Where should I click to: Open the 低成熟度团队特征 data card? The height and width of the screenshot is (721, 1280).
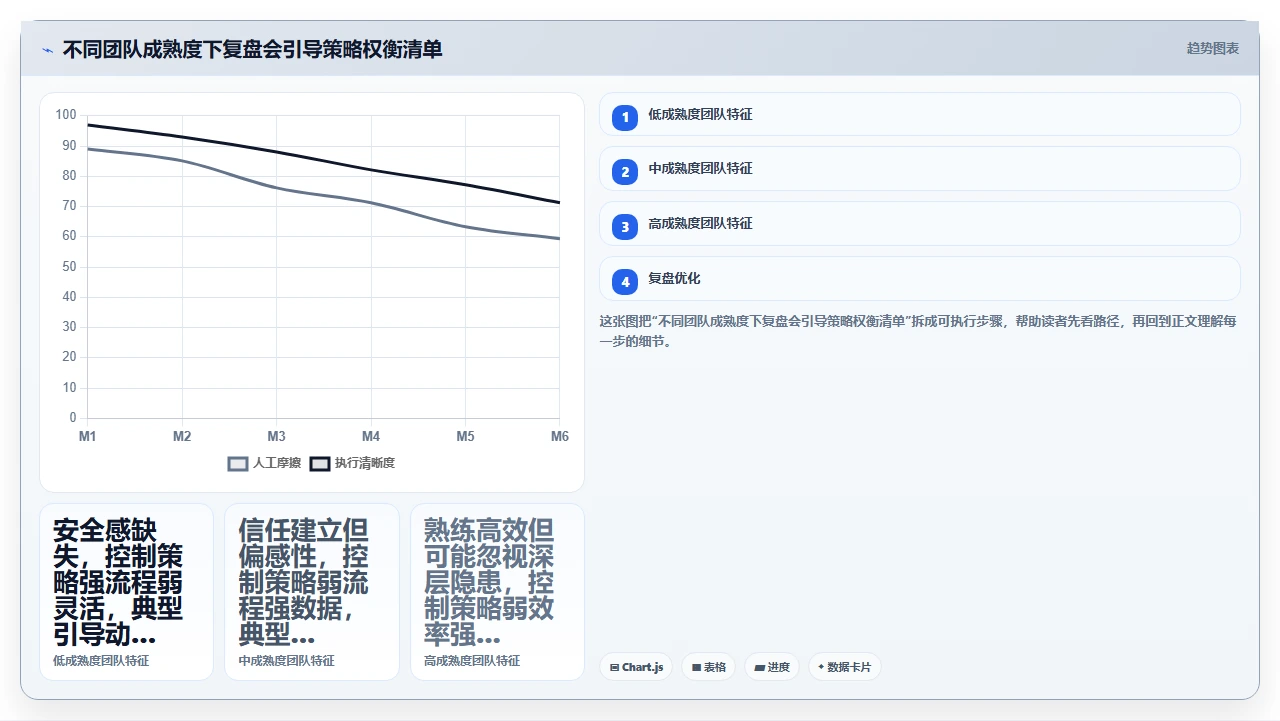point(126,592)
